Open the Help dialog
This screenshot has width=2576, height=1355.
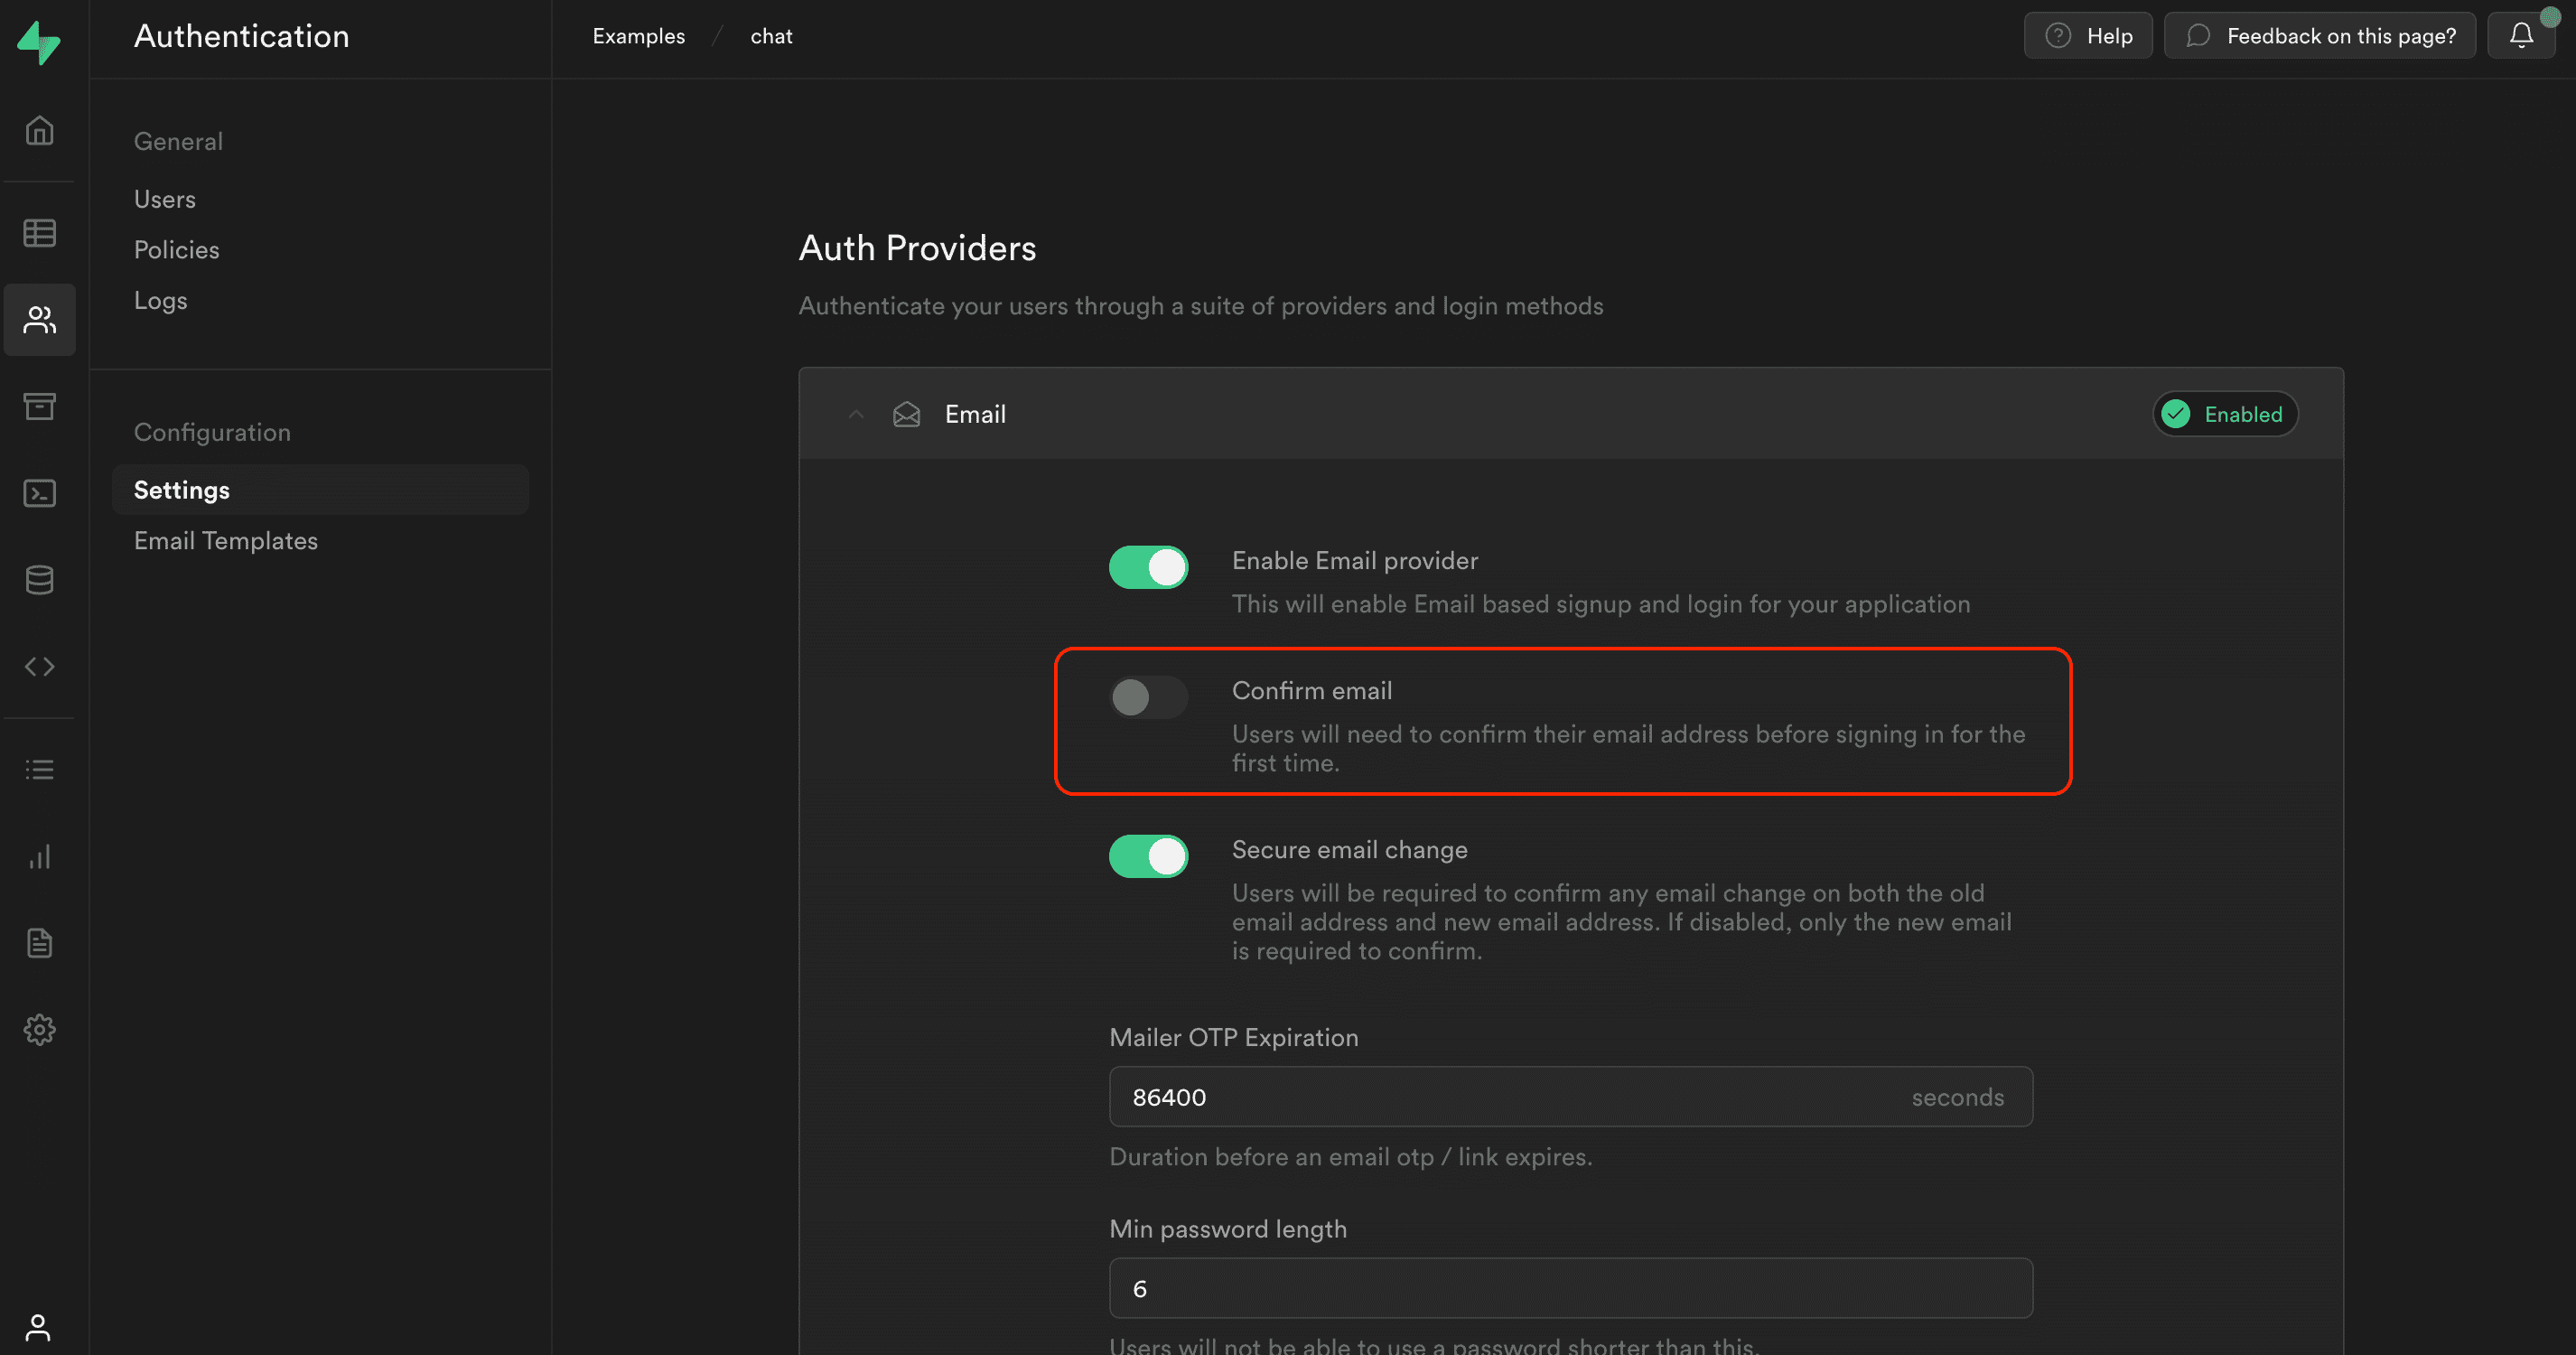pyautogui.click(x=2088, y=34)
